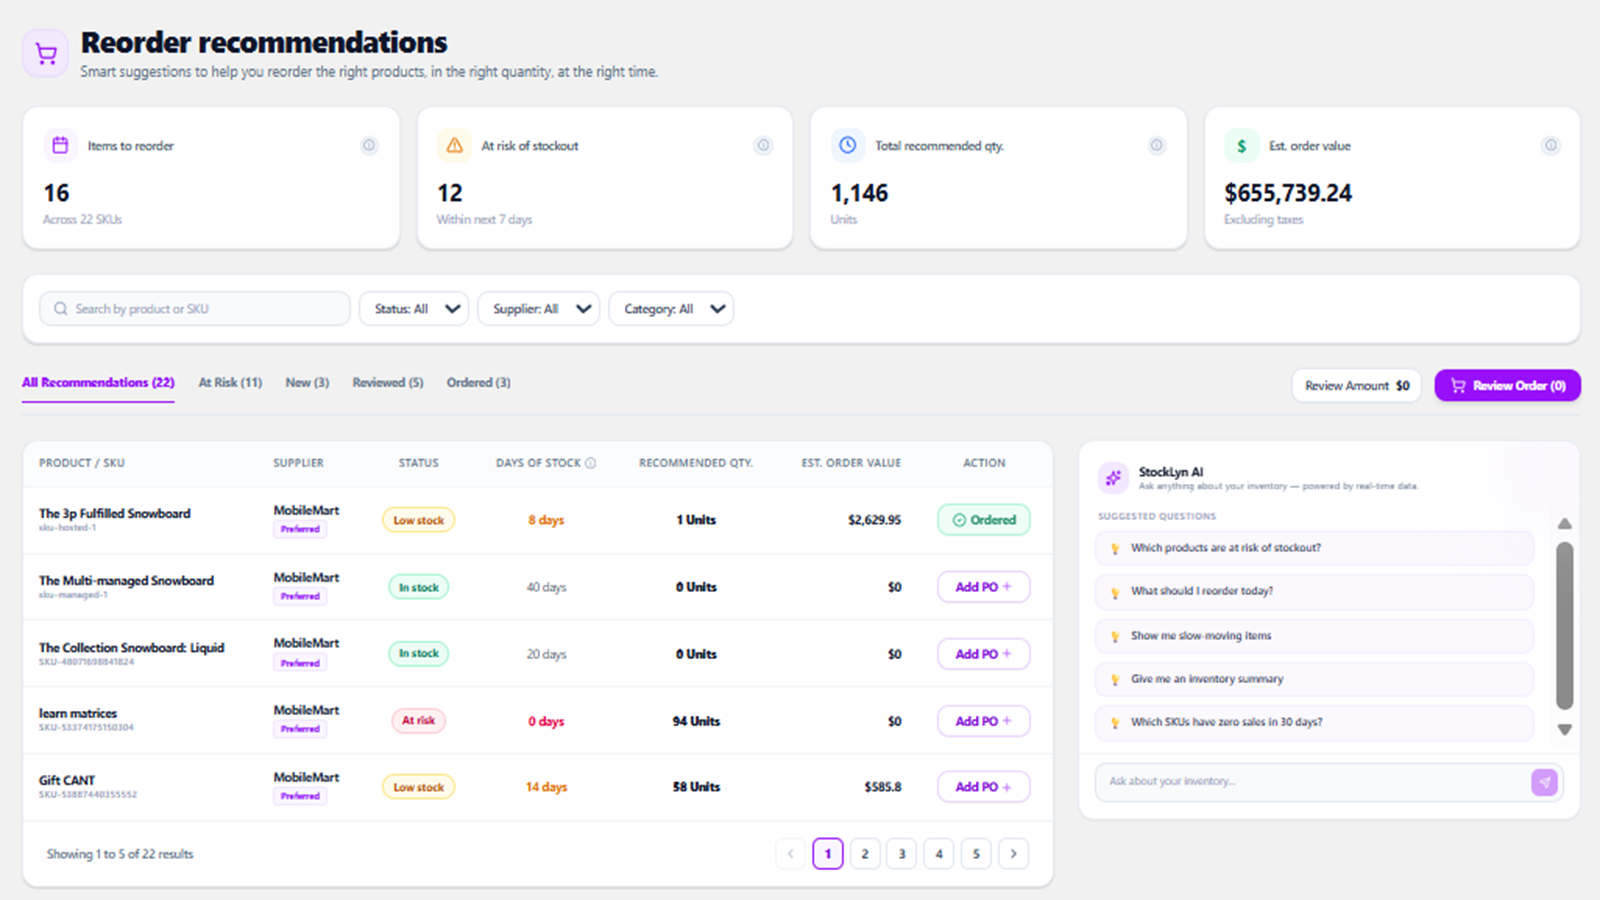Click the suggested questions scrollbar down arrow

pos(1565,730)
